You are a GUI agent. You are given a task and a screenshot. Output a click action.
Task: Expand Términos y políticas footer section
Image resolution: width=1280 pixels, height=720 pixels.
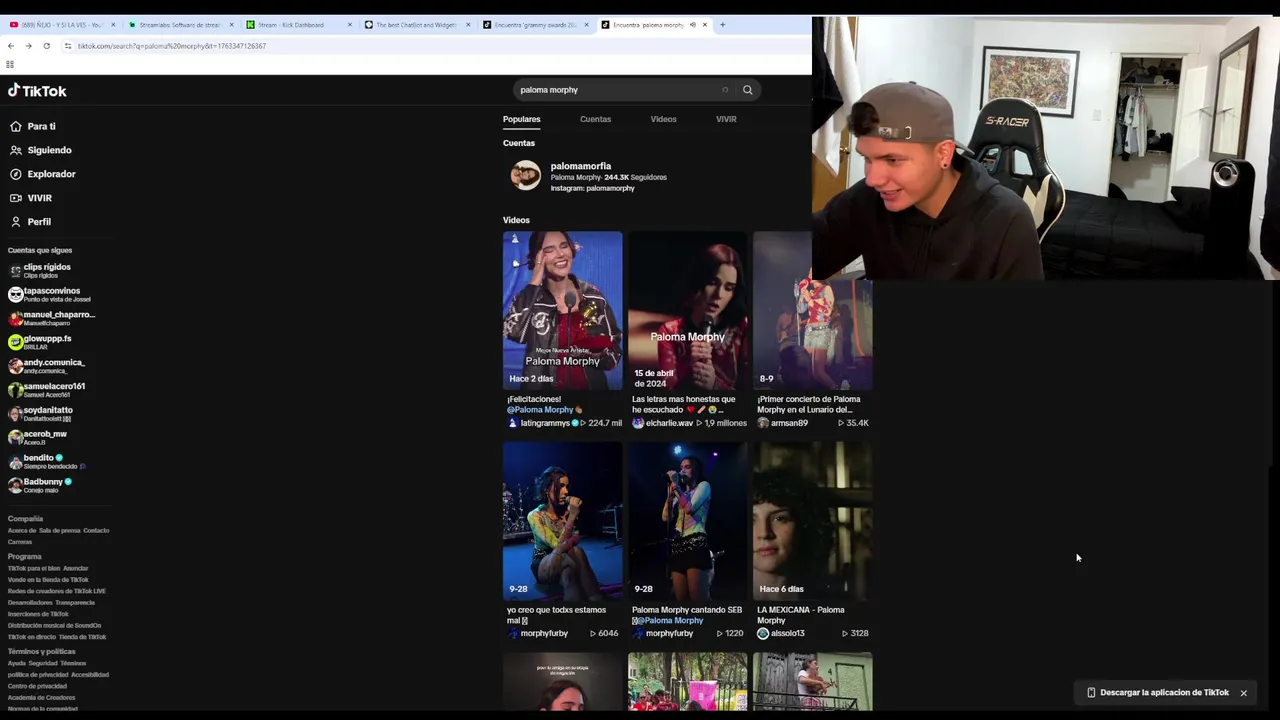(42, 652)
